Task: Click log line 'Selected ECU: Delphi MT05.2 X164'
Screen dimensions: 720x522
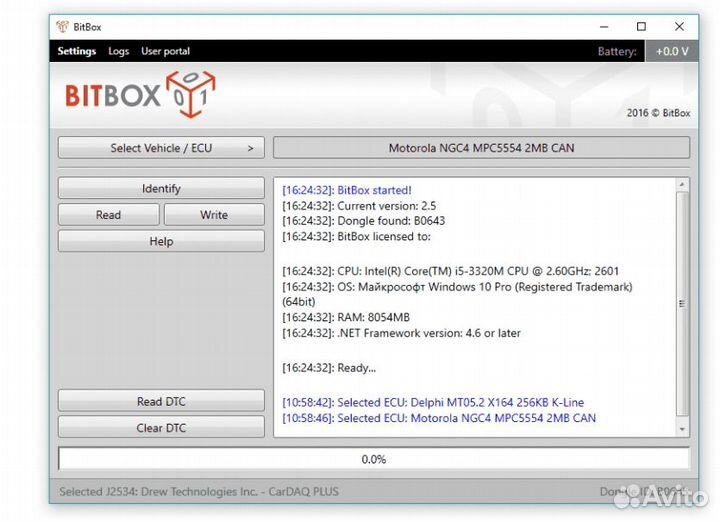Action: point(433,402)
